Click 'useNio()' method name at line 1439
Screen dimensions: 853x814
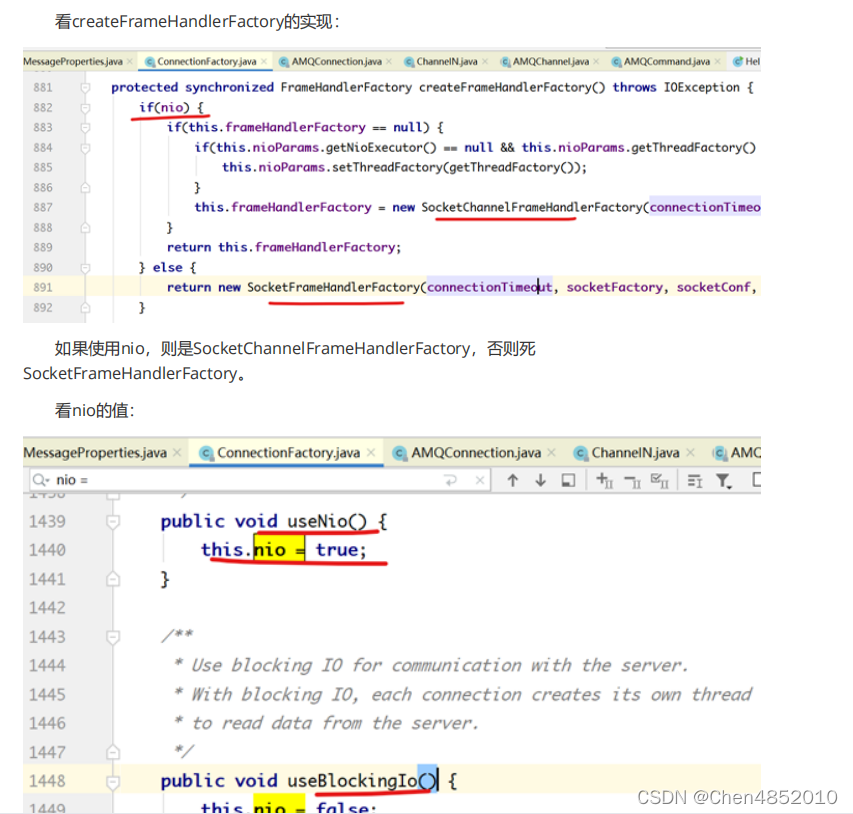pyautogui.click(x=327, y=521)
